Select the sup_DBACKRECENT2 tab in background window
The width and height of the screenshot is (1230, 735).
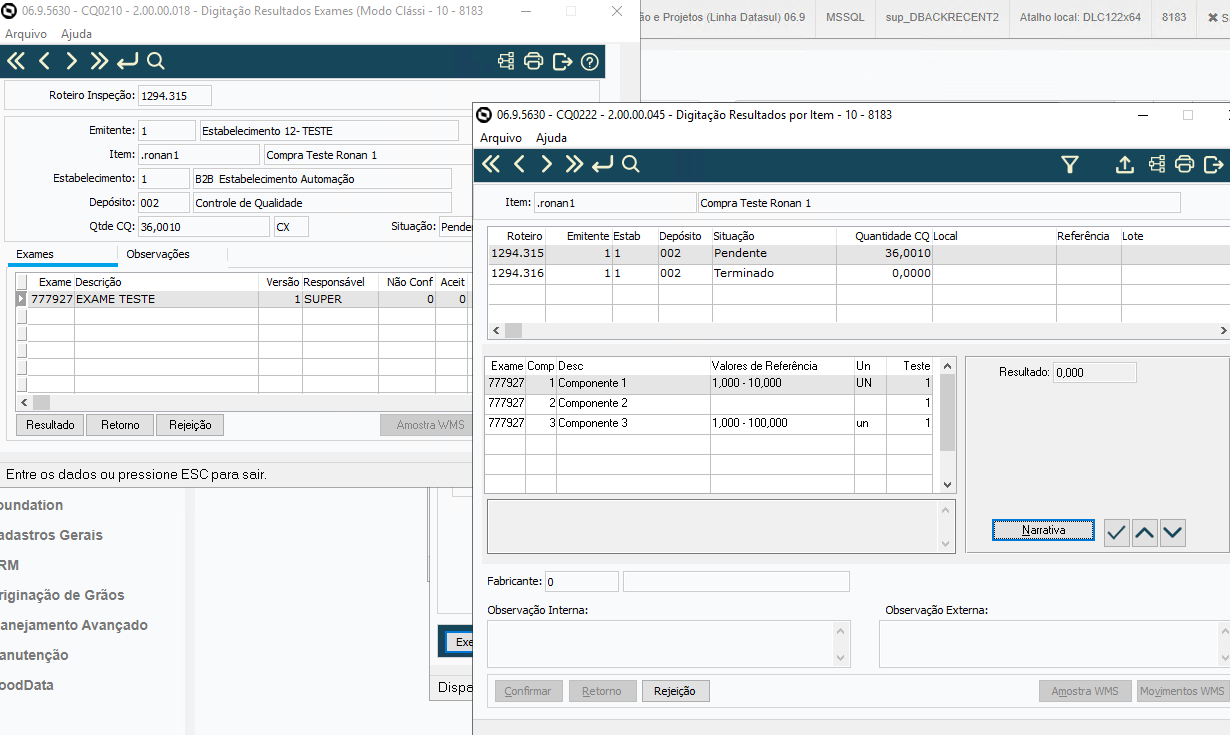942,17
